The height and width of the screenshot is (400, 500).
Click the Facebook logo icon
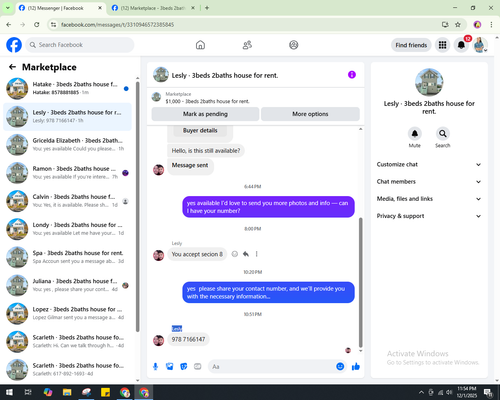[x=14, y=45]
